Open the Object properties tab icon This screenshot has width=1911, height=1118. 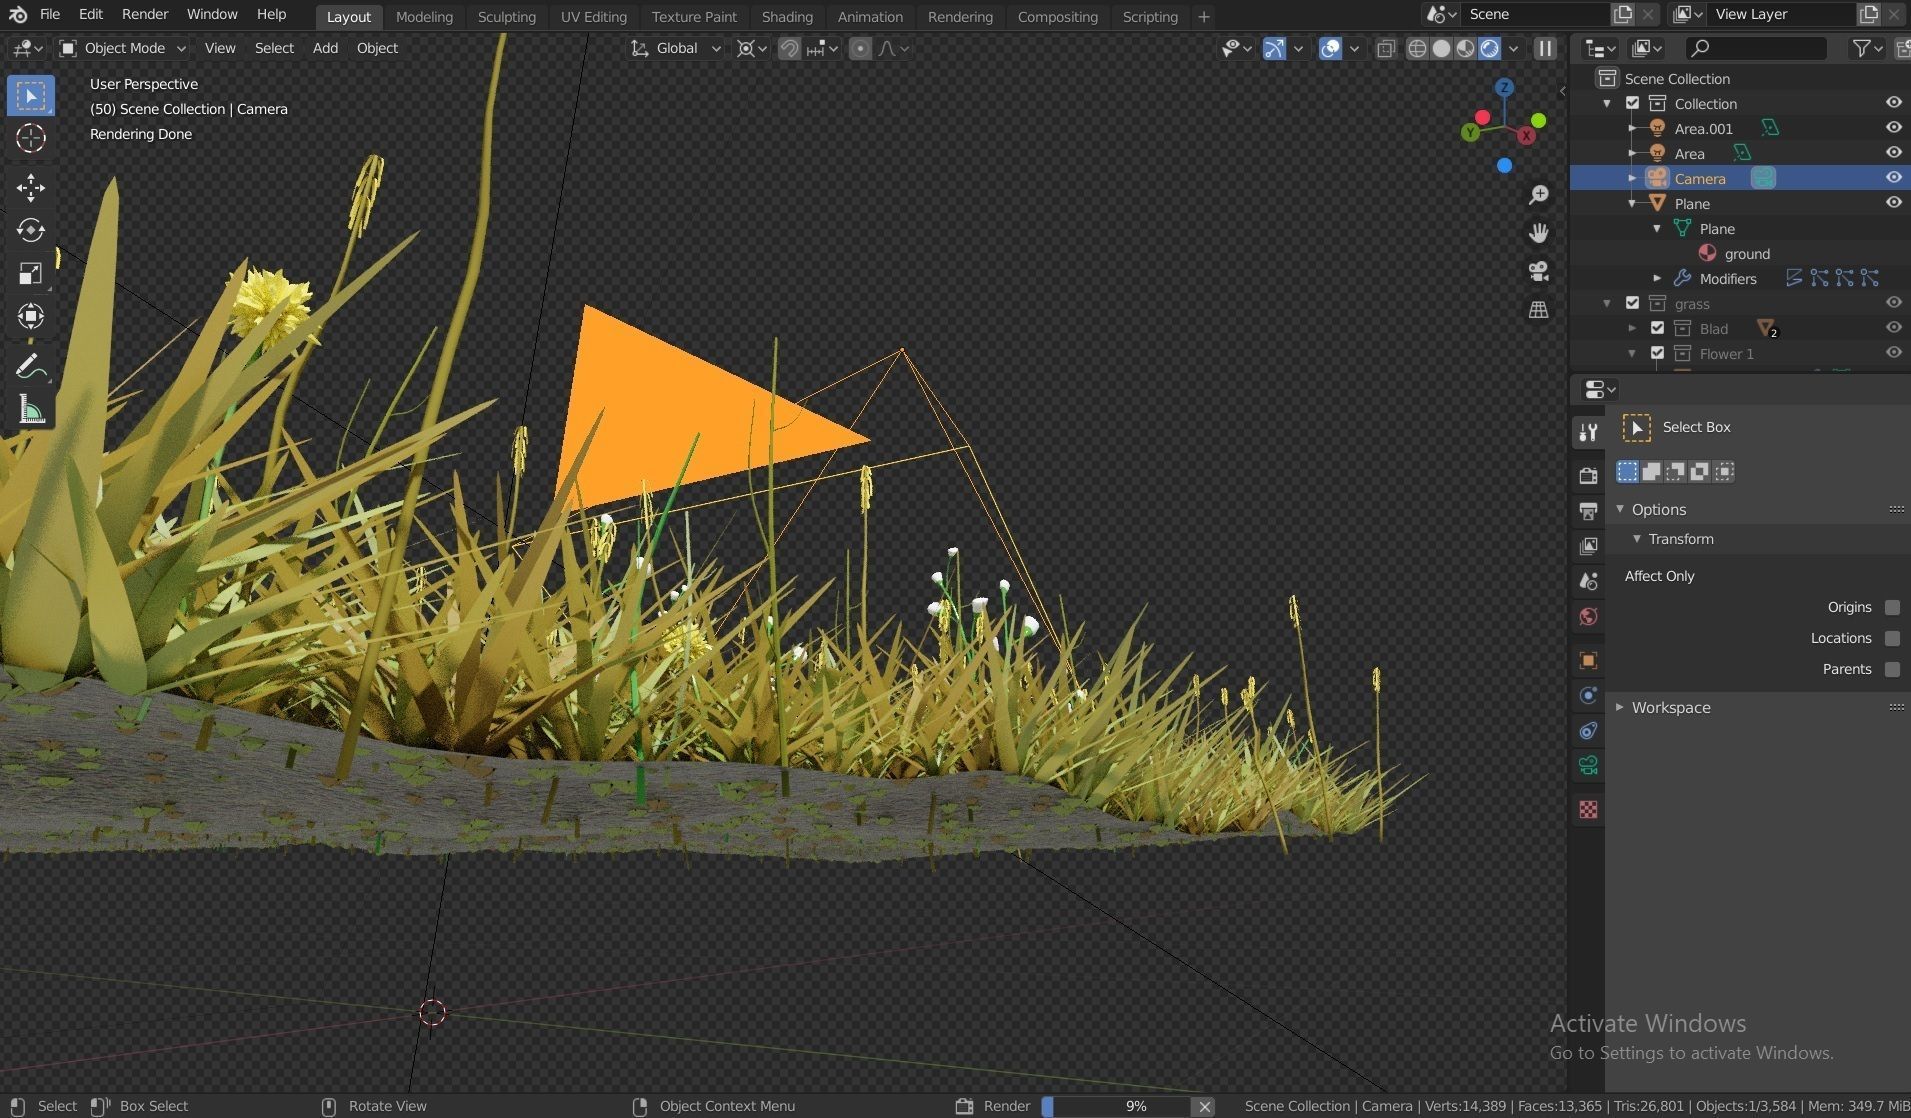(1588, 660)
